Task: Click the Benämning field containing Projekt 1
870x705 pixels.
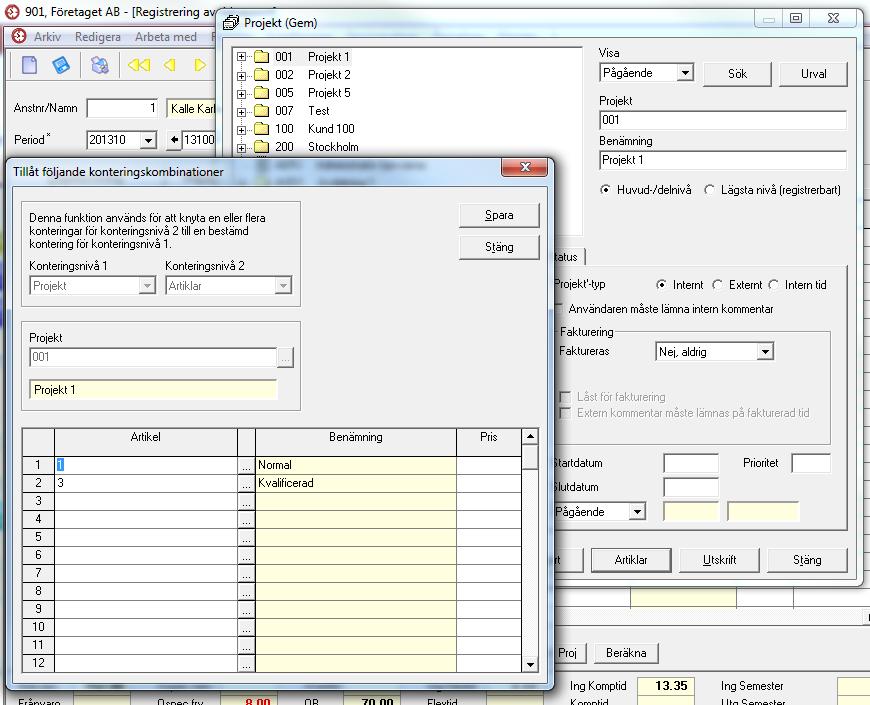Action: [x=723, y=160]
